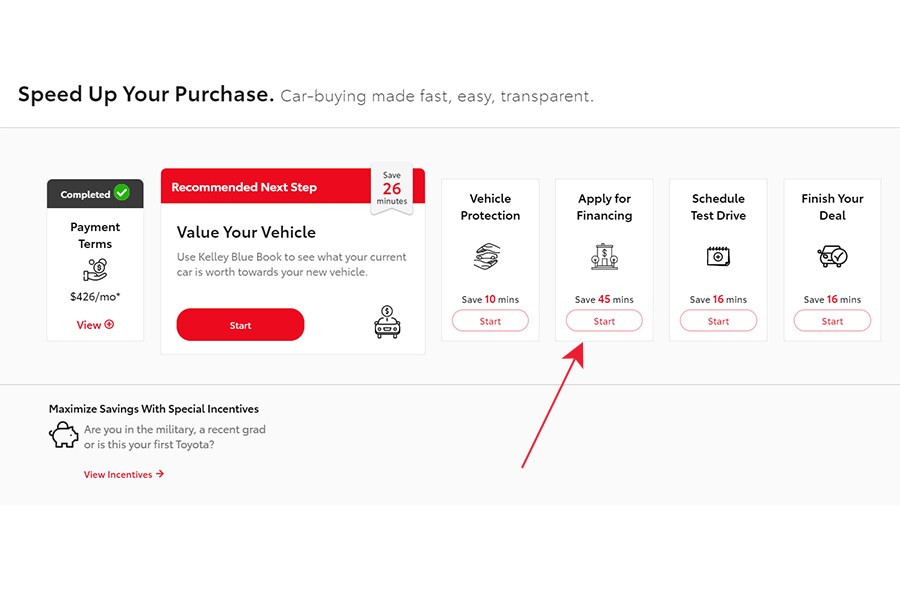This screenshot has height=600, width=900.
Task: Click the Apply for Financing bank icon
Action: coord(604,256)
